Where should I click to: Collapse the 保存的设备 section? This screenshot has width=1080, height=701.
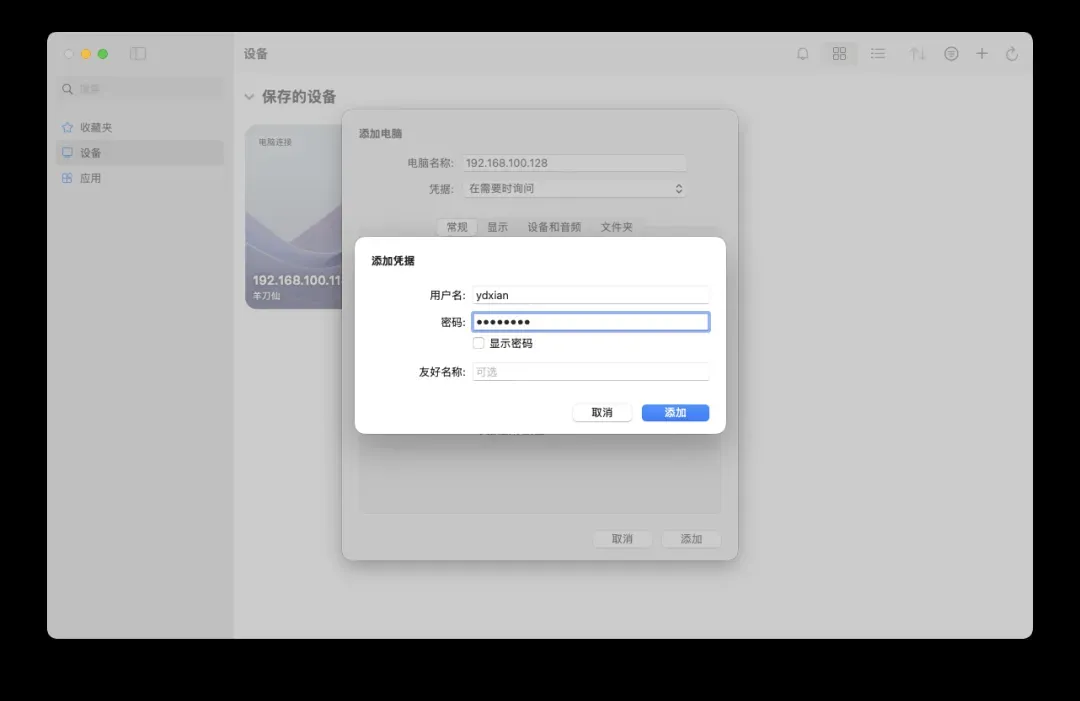click(x=250, y=97)
